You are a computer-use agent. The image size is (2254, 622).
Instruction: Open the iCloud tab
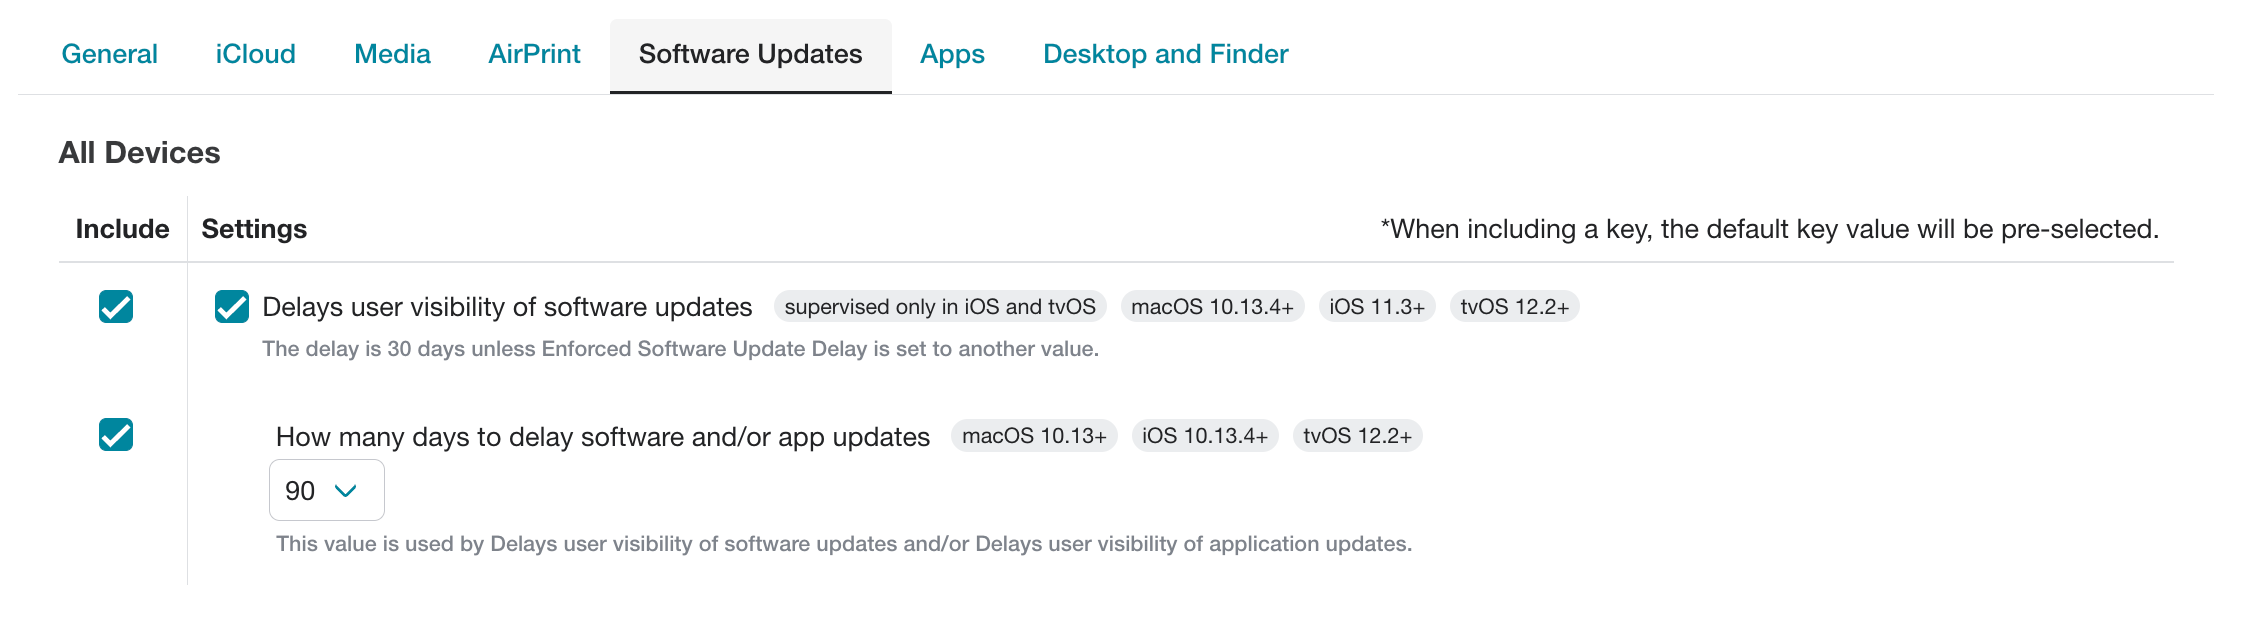(255, 54)
